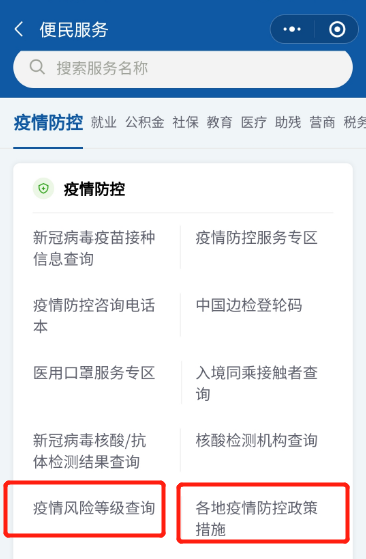This screenshot has width=366, height=559.
Task: Switch to the 营商 tab
Action: (322, 122)
